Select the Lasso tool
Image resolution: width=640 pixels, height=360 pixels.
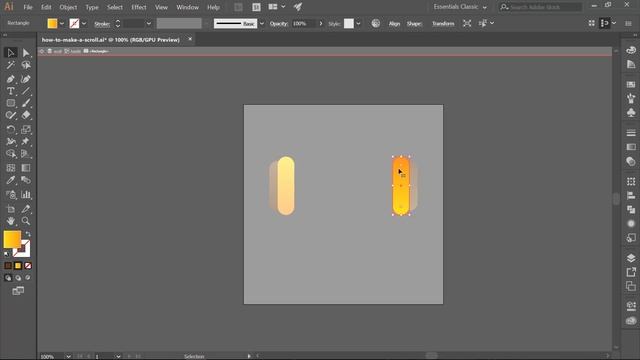[26, 65]
